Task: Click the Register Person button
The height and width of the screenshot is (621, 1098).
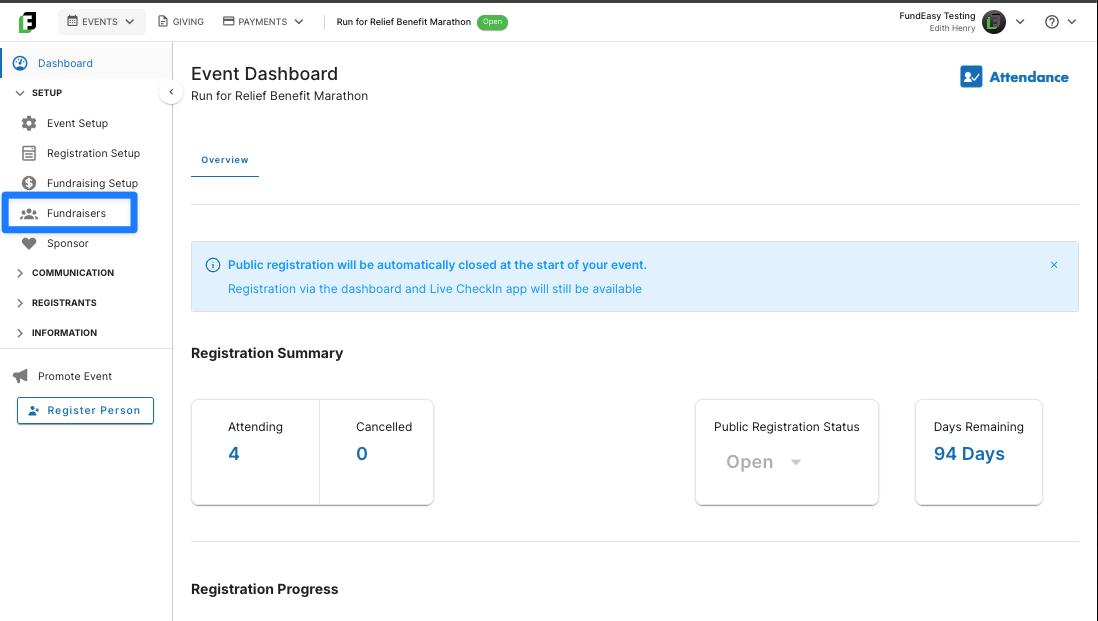Action: pos(85,410)
